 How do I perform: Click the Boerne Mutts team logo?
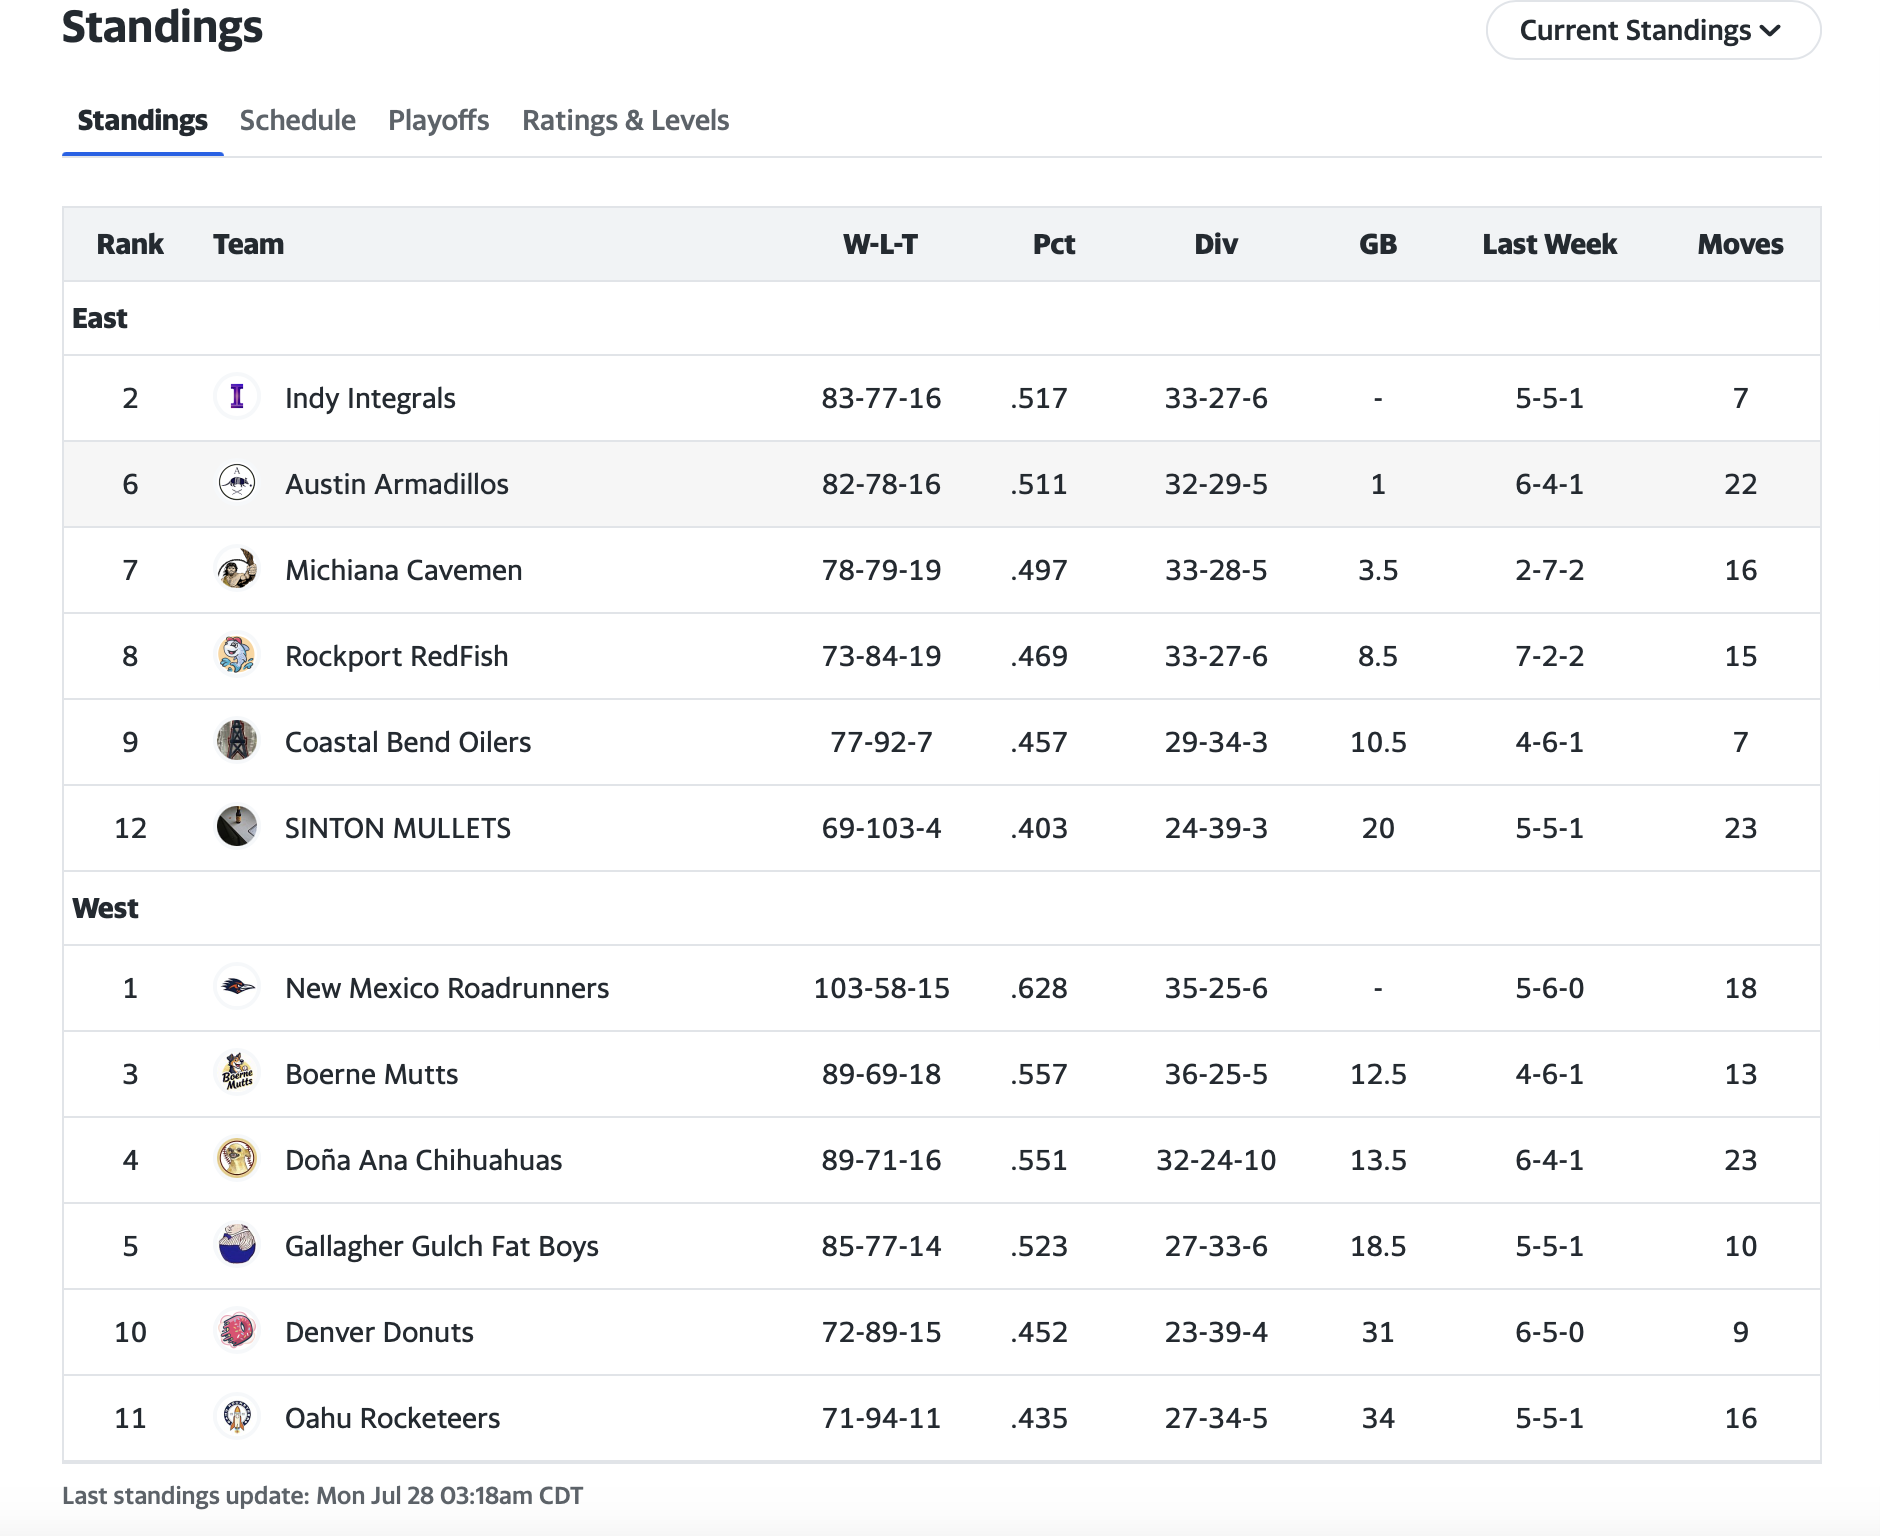(237, 1074)
